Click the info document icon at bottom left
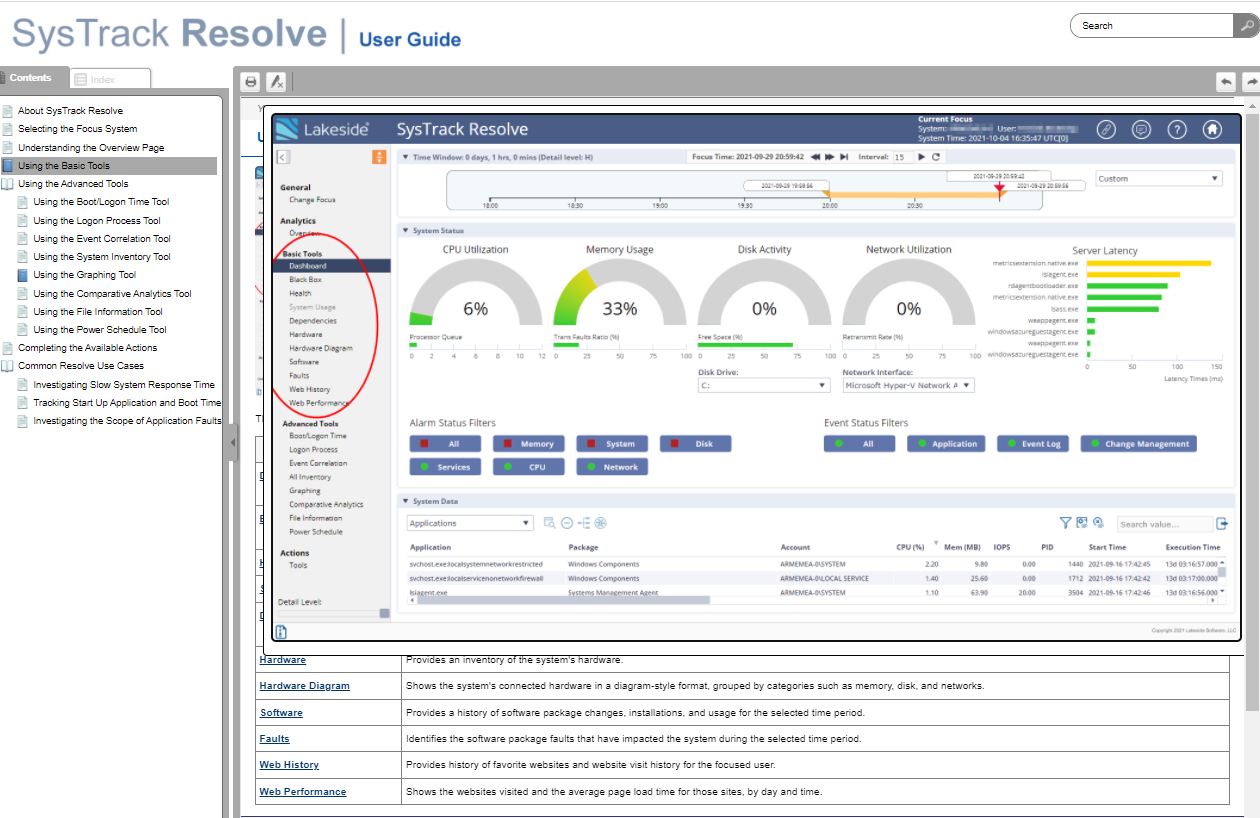 click(282, 631)
